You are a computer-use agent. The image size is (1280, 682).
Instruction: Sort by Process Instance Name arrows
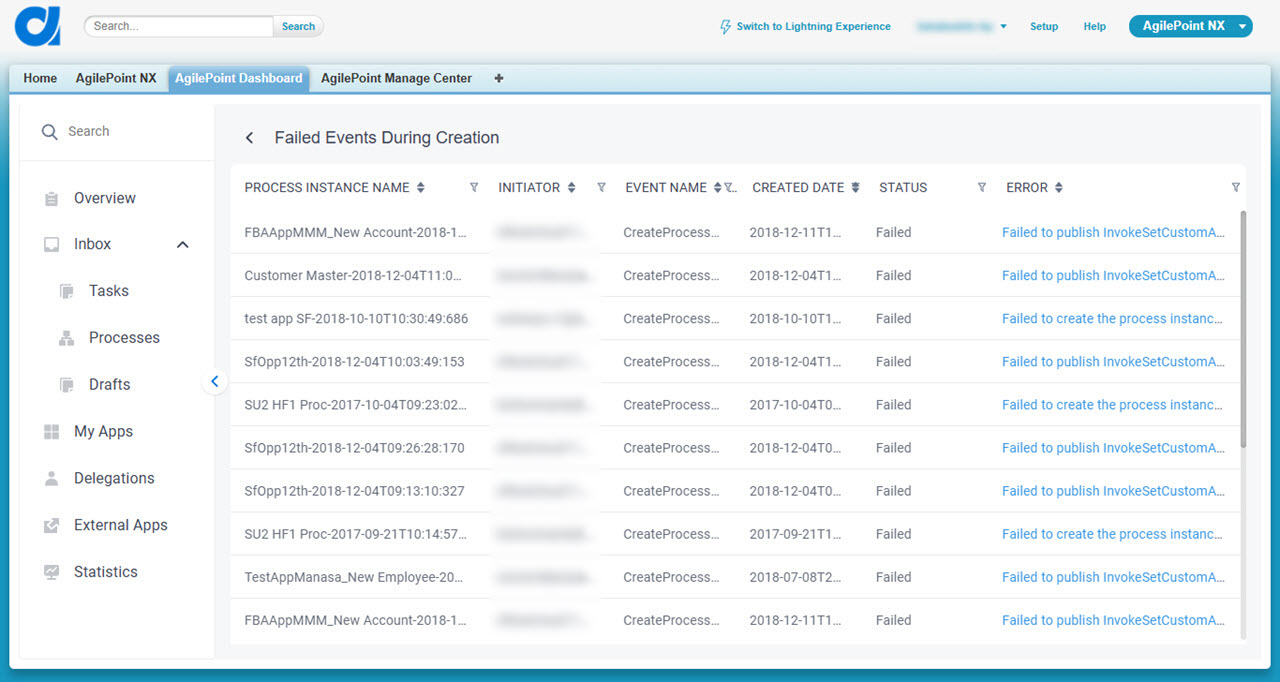pos(421,188)
